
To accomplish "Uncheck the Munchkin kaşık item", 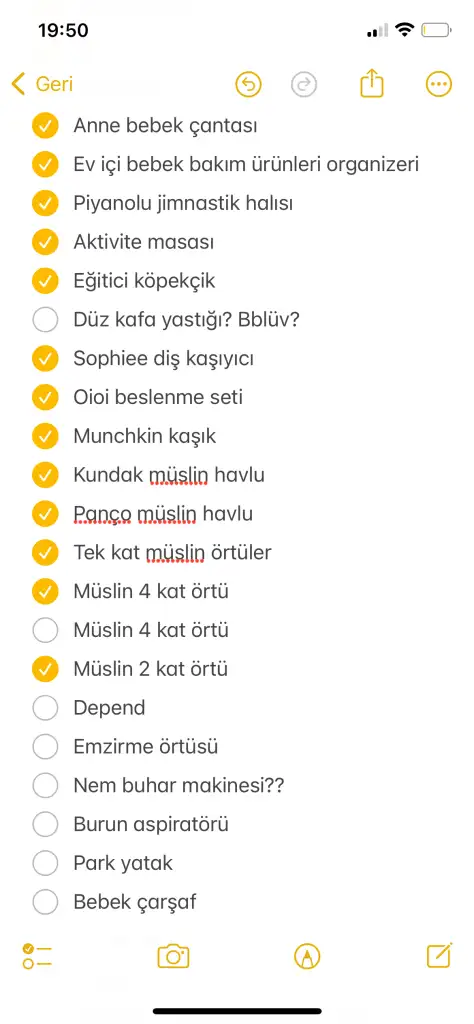I will [45, 436].
